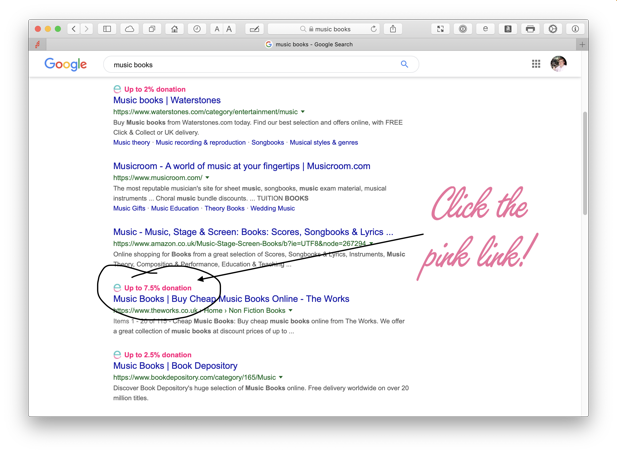
Task: Click the musicroom.com green URL text
Action: tap(158, 178)
